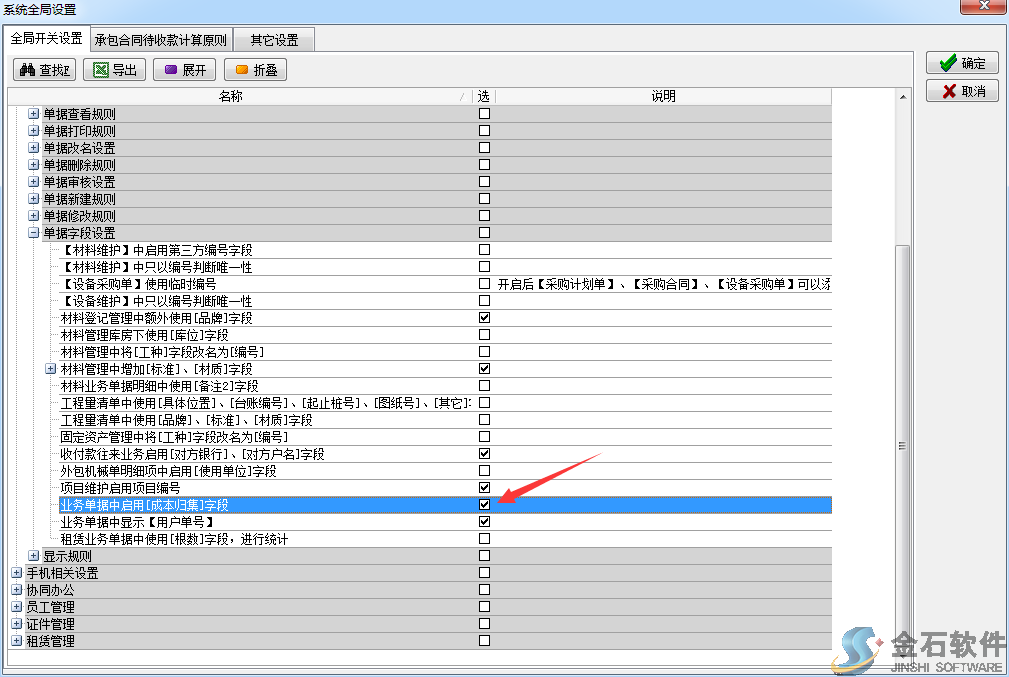
Task: Enable 材料管理库房下使用[库位]字段 checkbox
Action: [x=484, y=335]
